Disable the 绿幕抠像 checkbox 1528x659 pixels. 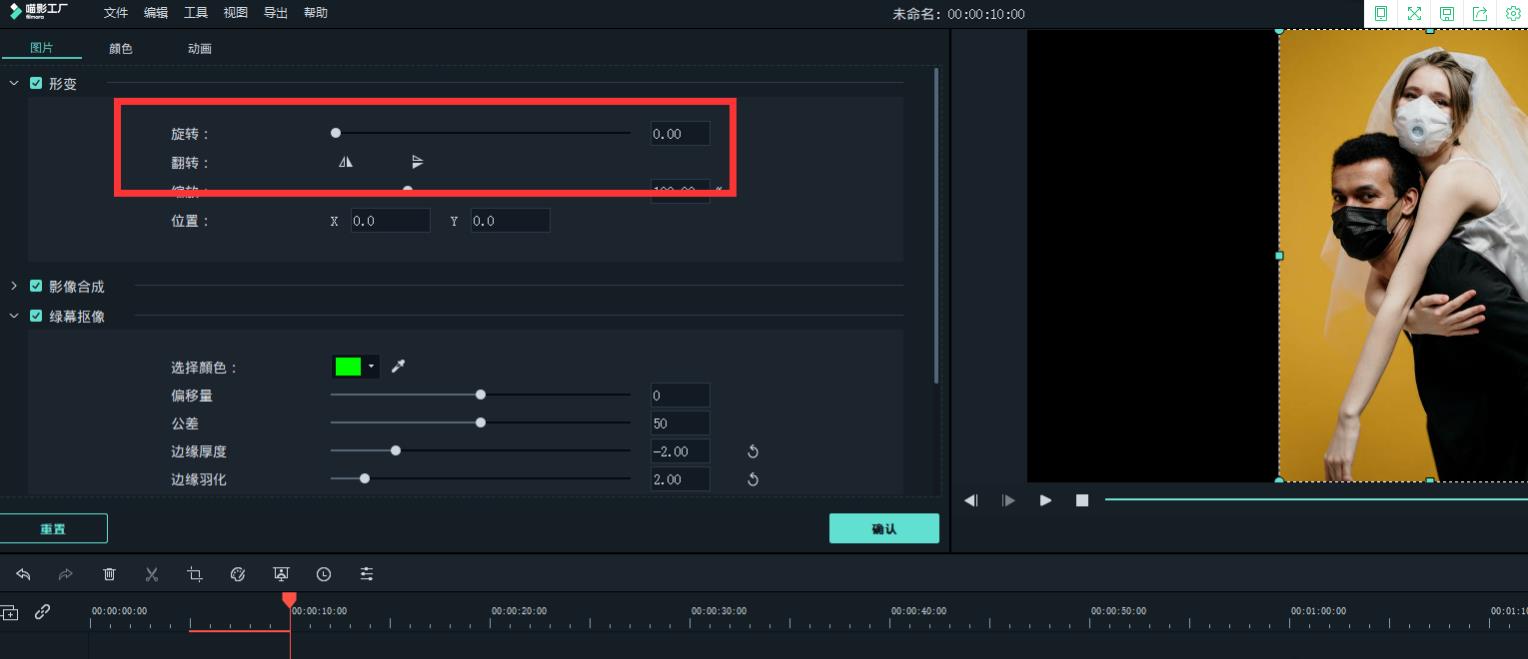point(36,316)
